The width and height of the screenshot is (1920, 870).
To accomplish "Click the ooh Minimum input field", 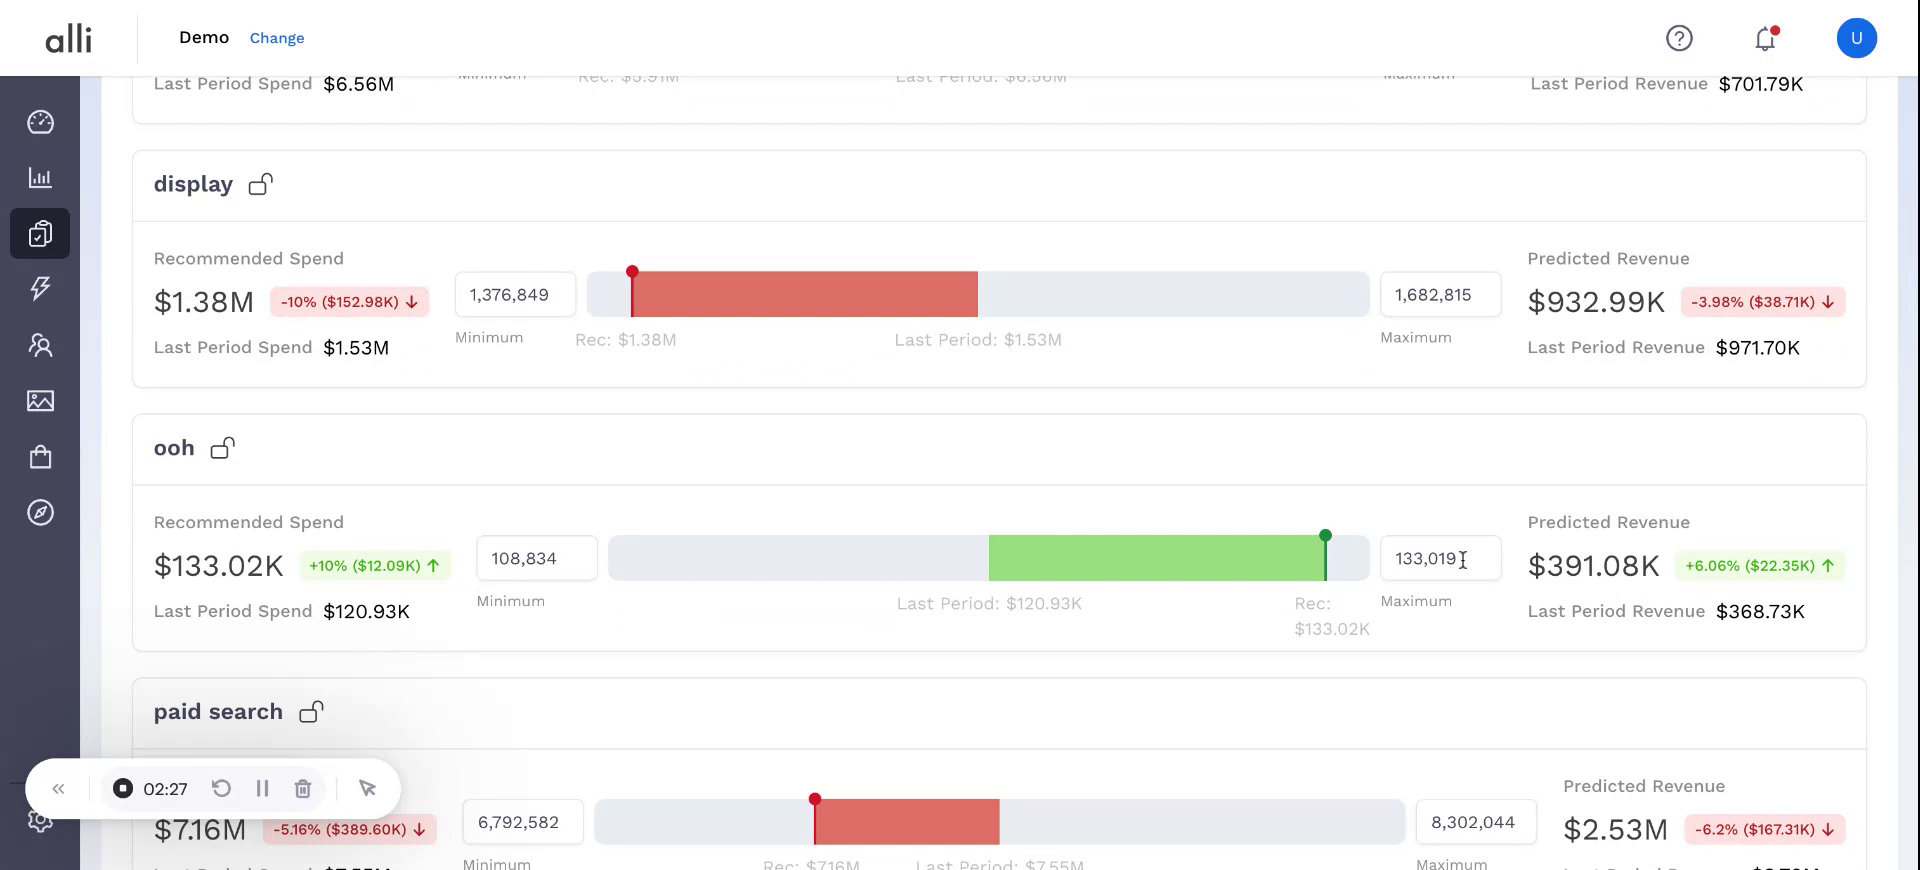I will coord(537,558).
